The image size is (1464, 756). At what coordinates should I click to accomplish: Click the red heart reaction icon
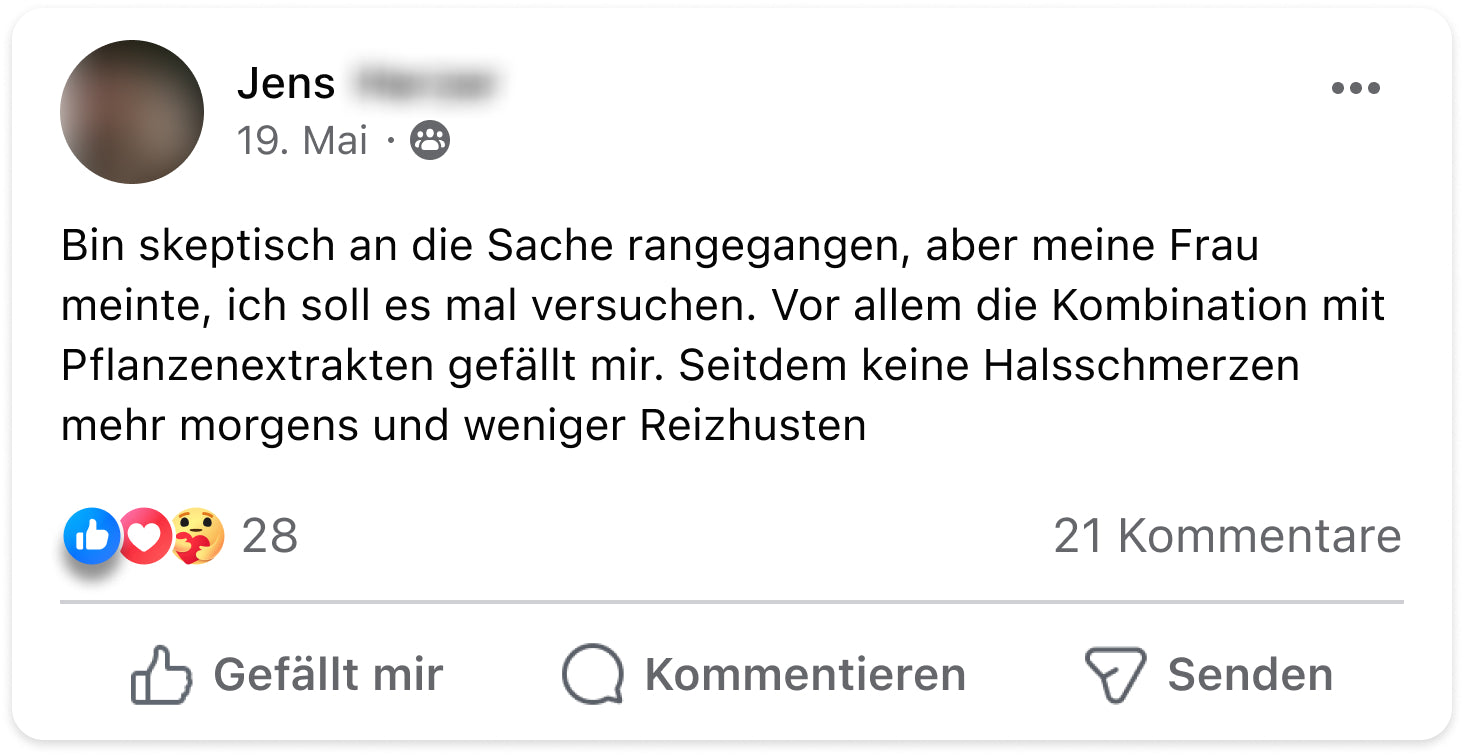[146, 537]
